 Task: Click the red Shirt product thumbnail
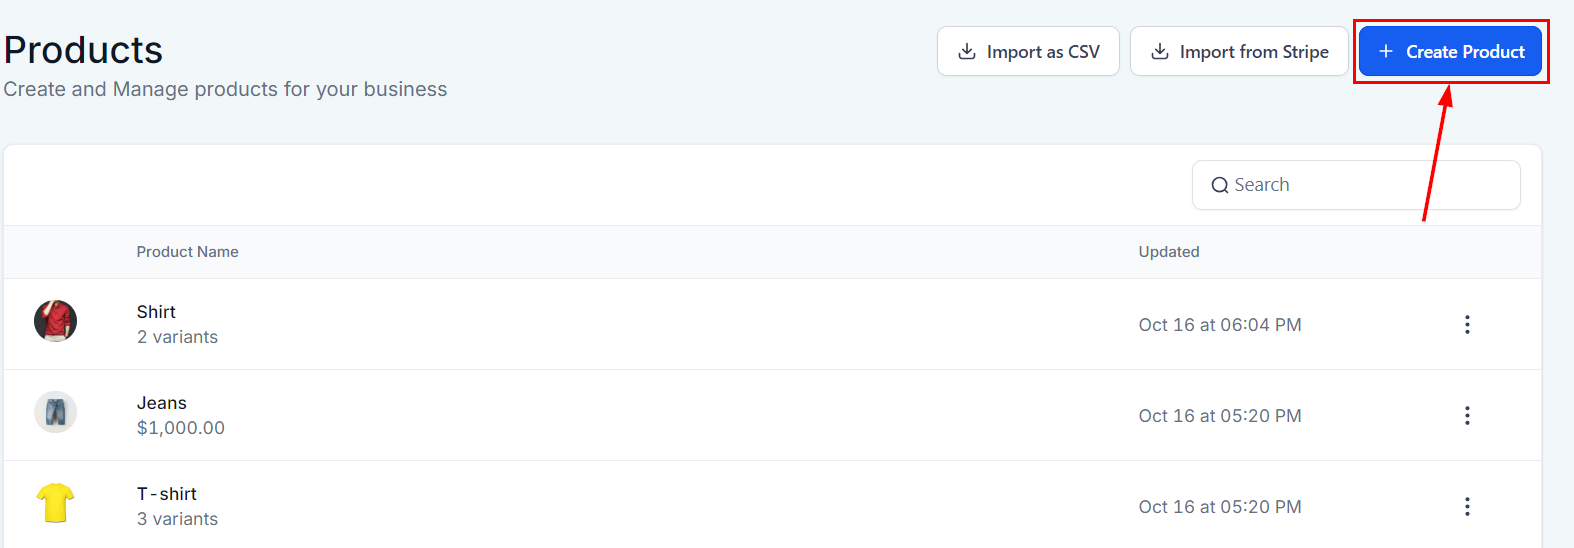pos(55,321)
